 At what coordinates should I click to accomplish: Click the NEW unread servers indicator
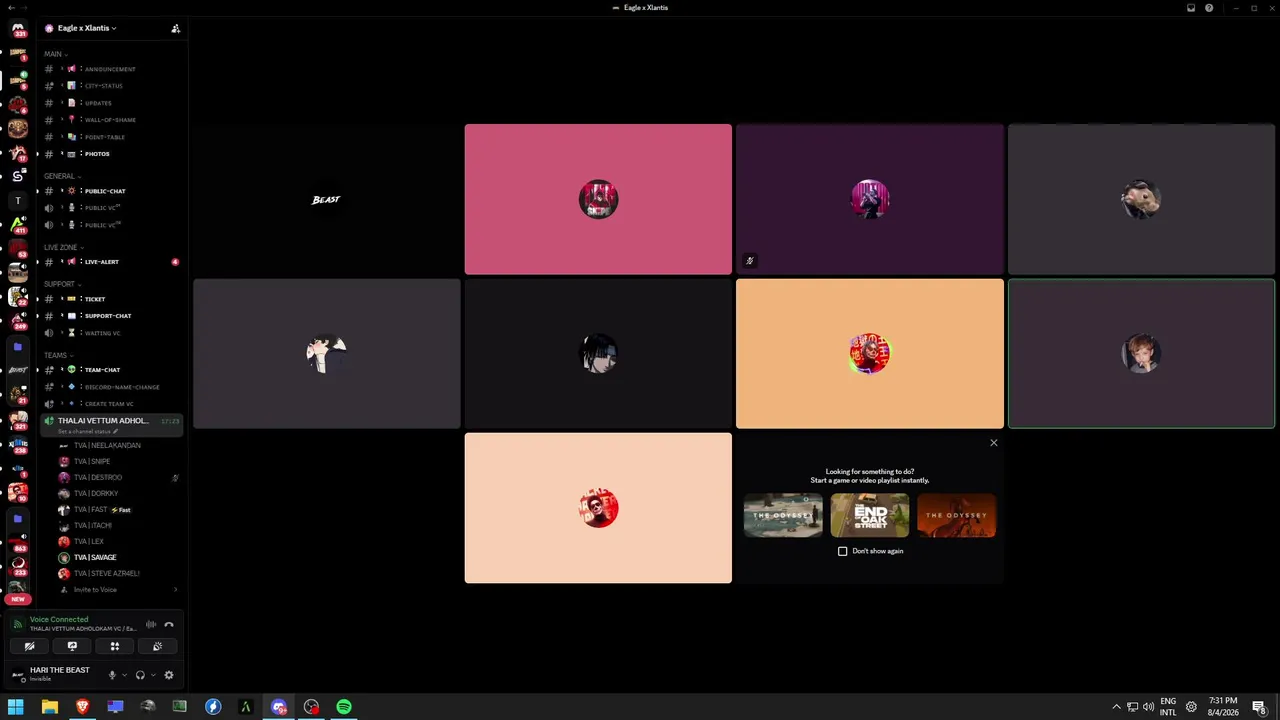[x=18, y=599]
